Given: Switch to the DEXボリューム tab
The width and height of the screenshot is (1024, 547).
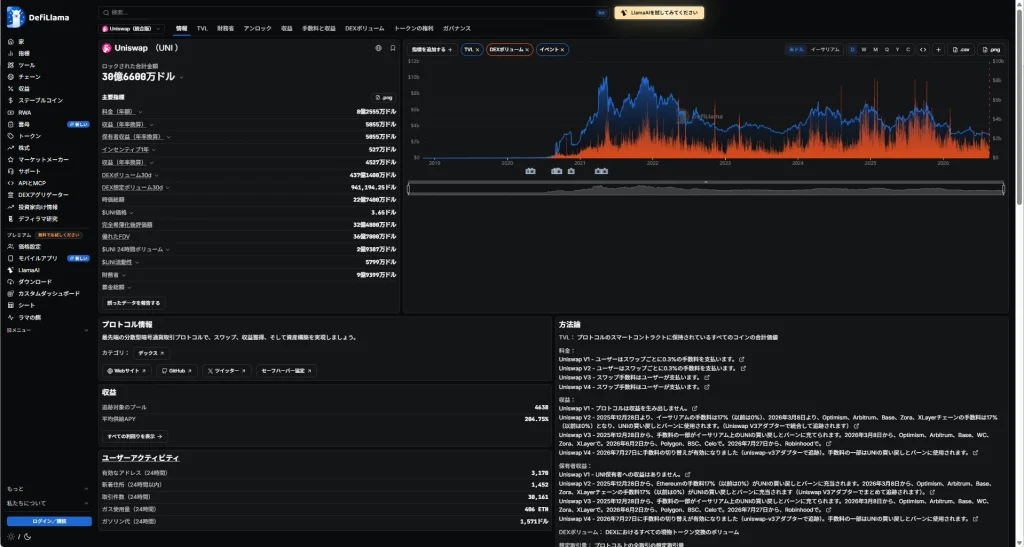Looking at the screenshot, I should pos(364,29).
